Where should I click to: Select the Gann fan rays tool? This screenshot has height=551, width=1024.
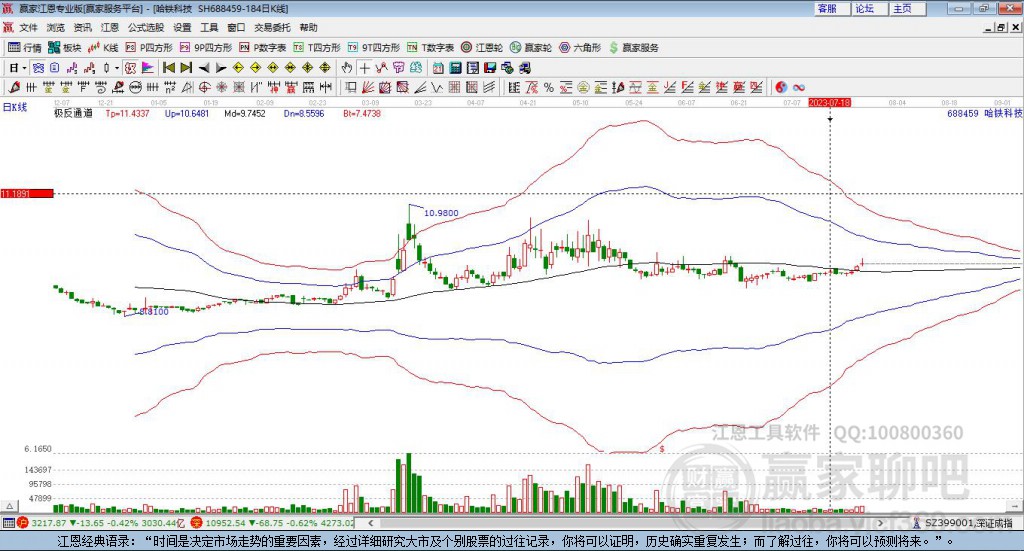tap(368, 87)
